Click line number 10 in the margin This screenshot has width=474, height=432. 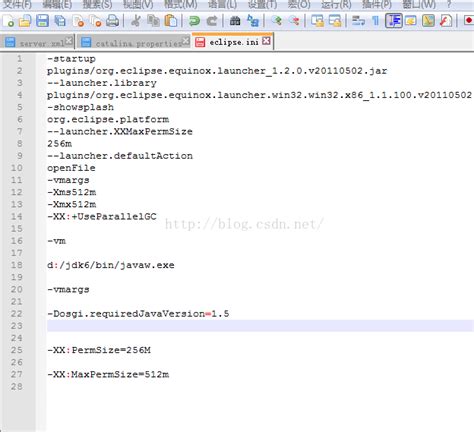[x=17, y=168]
